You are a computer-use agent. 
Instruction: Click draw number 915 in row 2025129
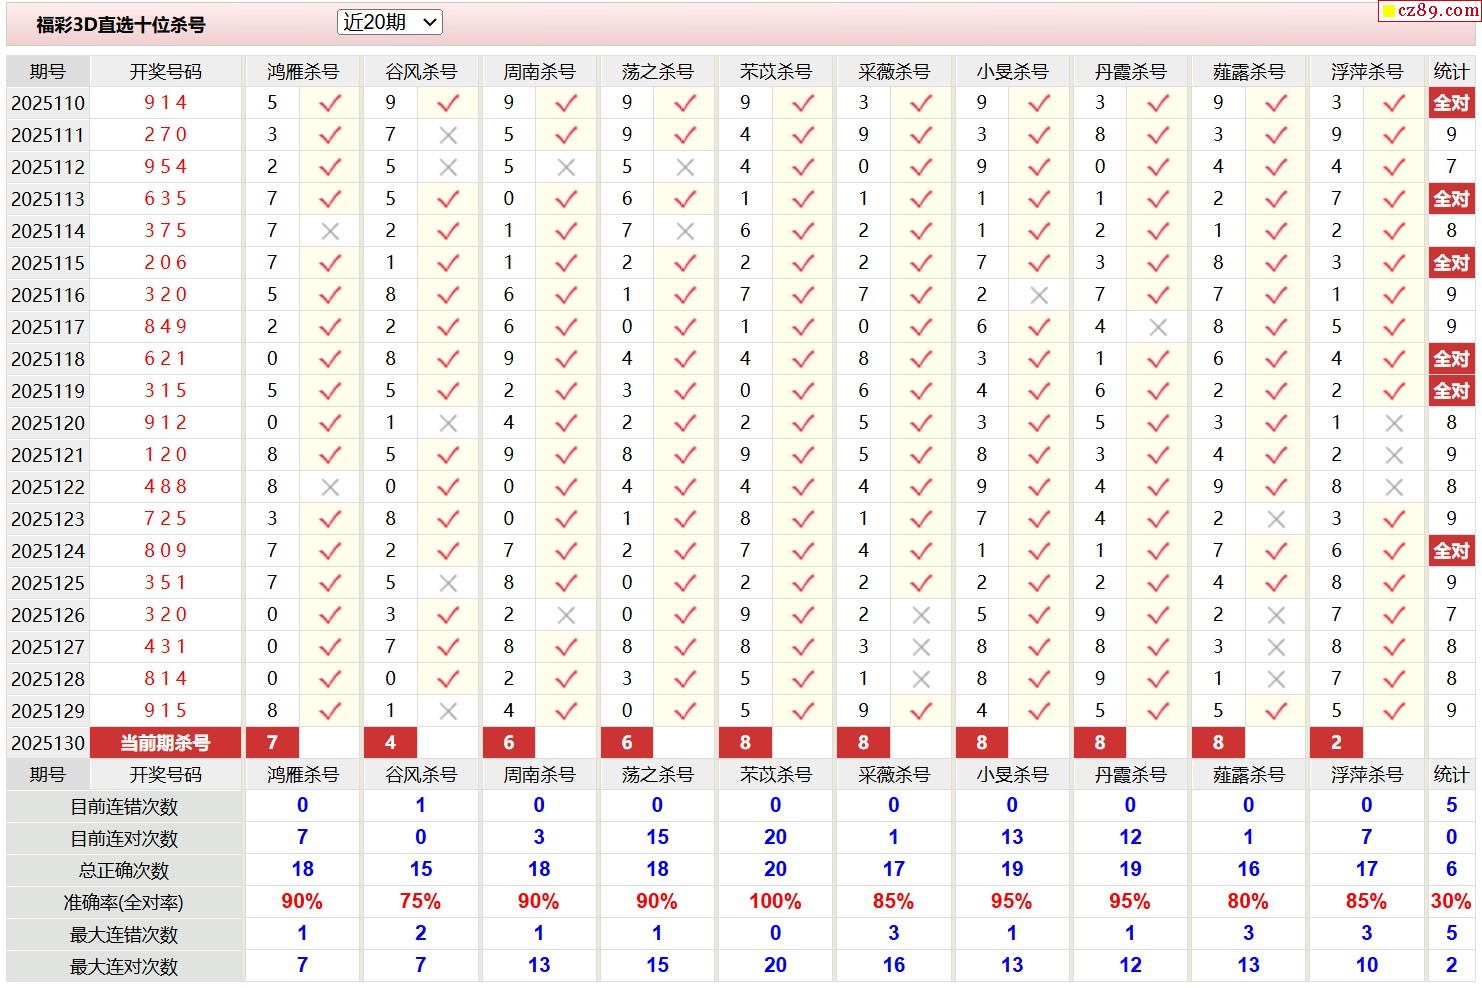(166, 711)
